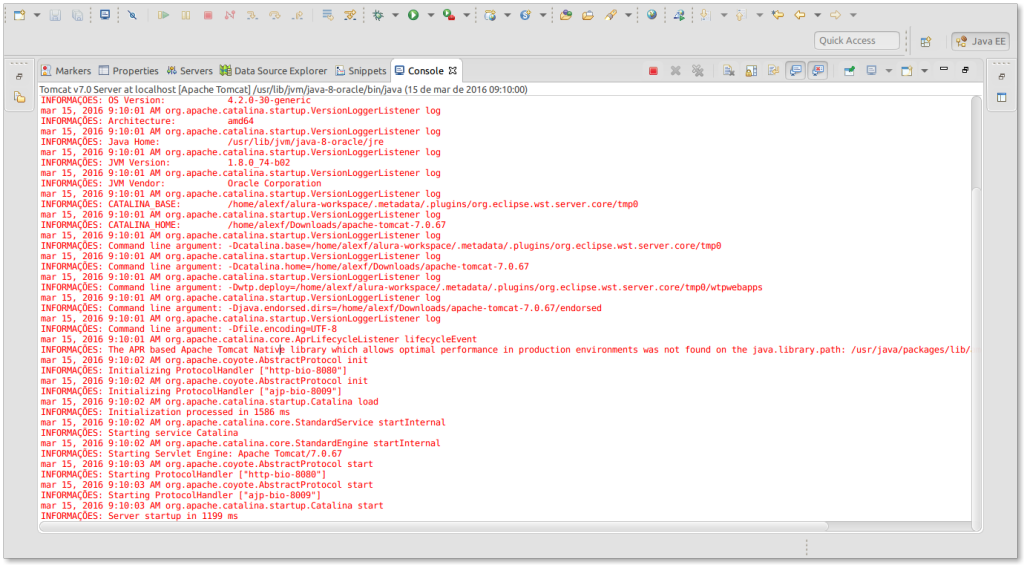Click the Open Console icon with plus
The height and width of the screenshot is (565, 1024).
(x=906, y=71)
